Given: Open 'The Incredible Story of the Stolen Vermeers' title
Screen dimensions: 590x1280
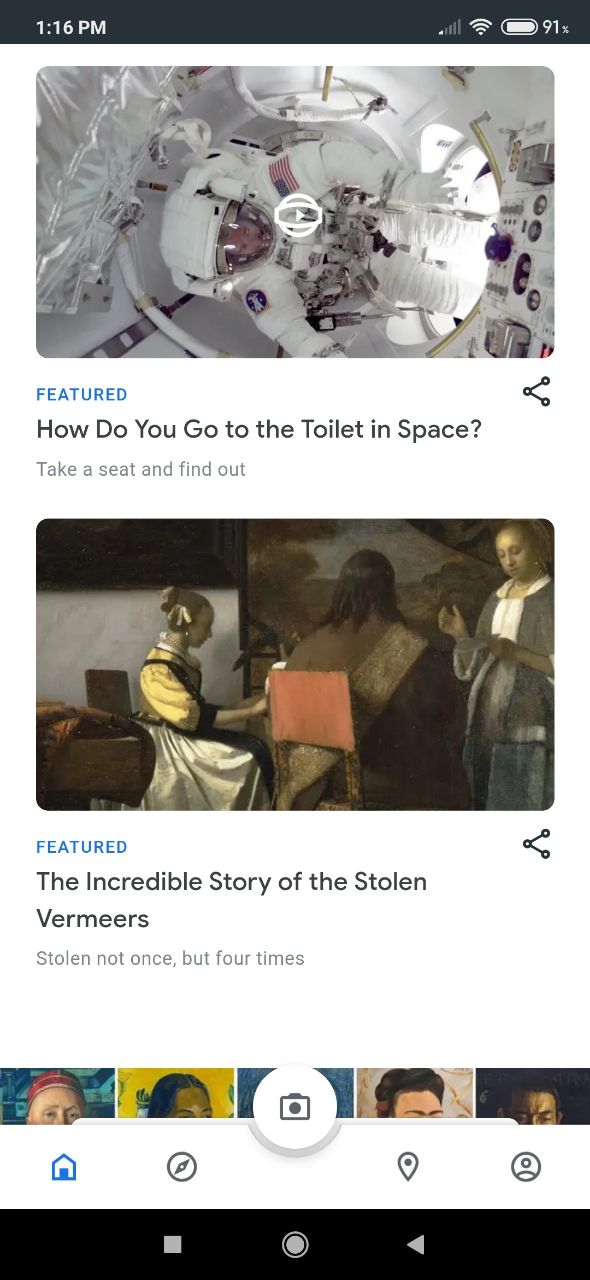Looking at the screenshot, I should coord(232,900).
